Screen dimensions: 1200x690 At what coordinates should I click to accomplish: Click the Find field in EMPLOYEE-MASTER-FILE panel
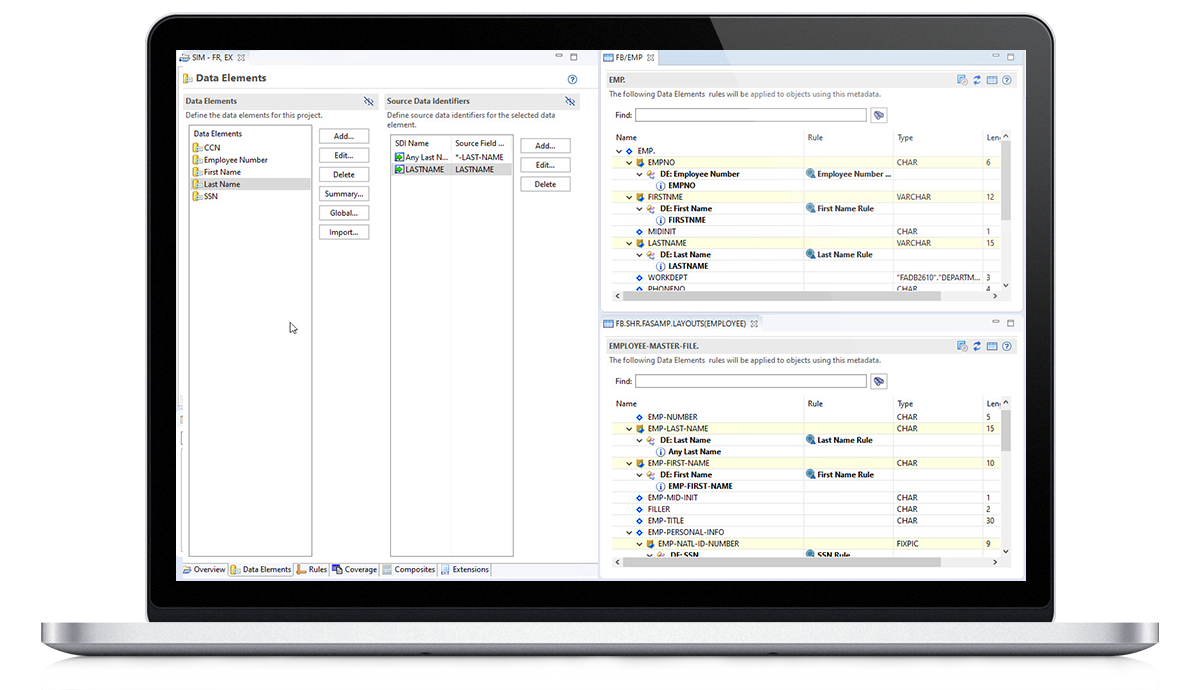point(750,382)
